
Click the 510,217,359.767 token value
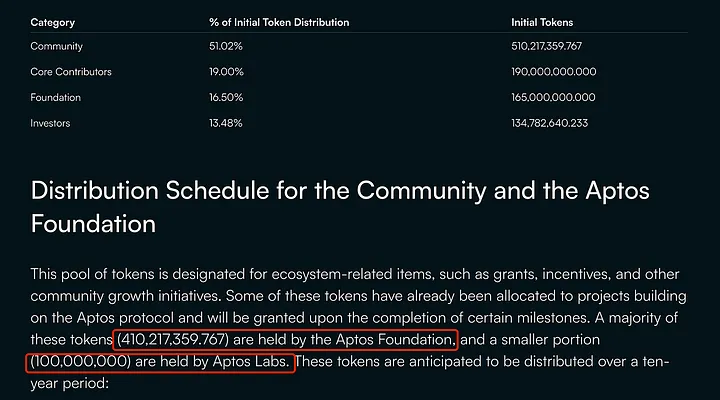(x=546, y=46)
